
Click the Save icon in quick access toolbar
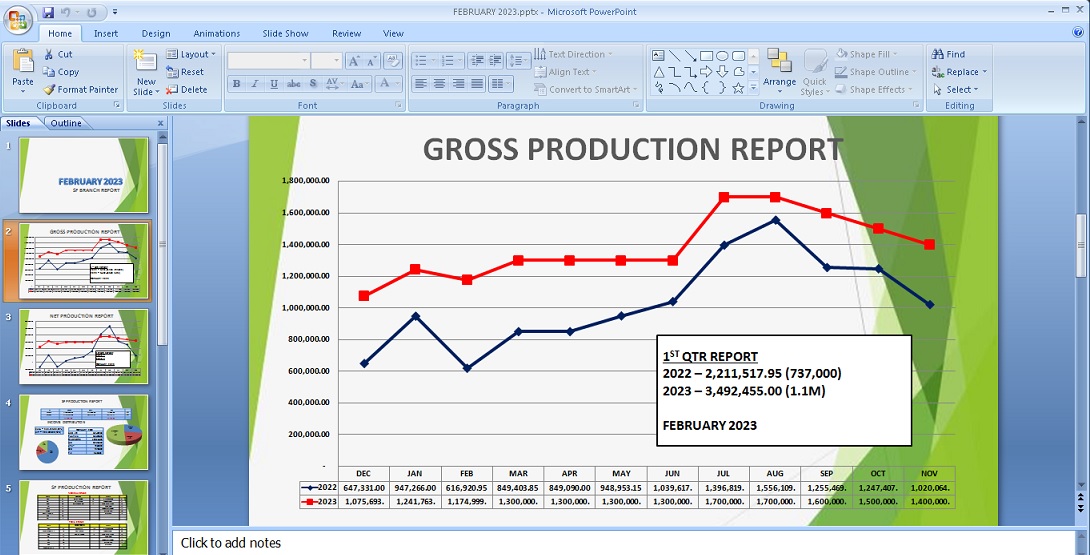pos(48,12)
